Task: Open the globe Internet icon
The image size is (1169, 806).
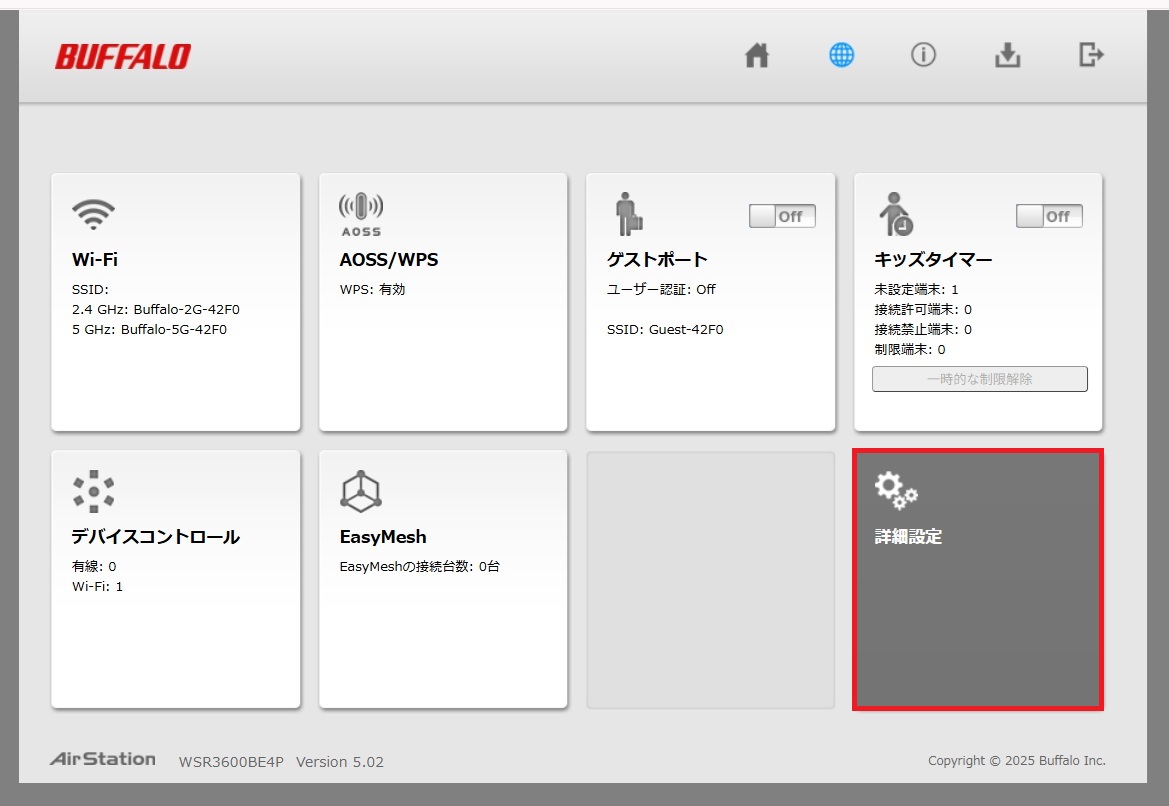Action: (x=841, y=55)
